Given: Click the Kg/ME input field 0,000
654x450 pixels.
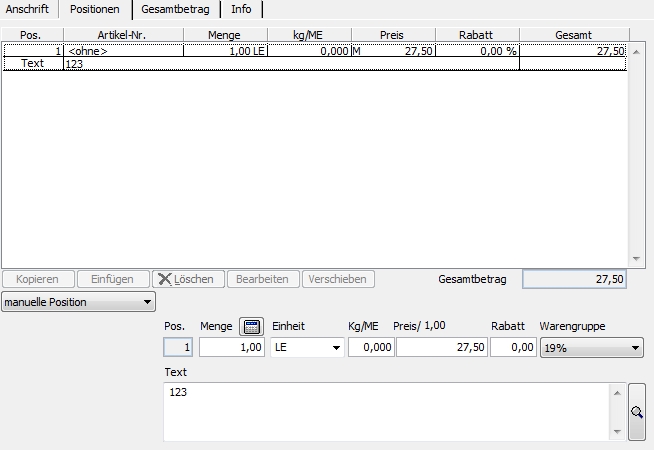Looking at the screenshot, I should pyautogui.click(x=371, y=347).
